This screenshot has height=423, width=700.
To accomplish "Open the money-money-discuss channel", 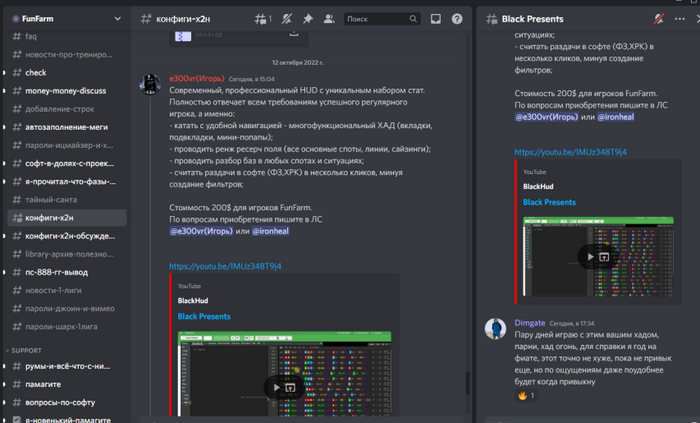I will point(67,91).
